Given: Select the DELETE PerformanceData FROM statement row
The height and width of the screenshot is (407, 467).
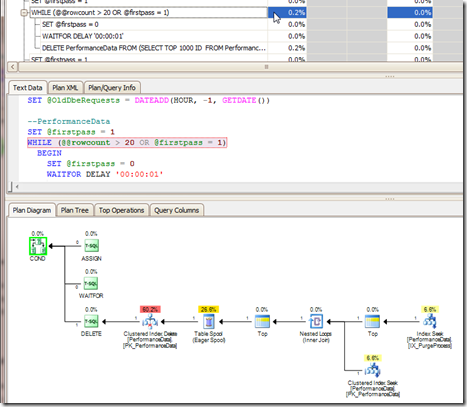Looking at the screenshot, I should click(154, 48).
